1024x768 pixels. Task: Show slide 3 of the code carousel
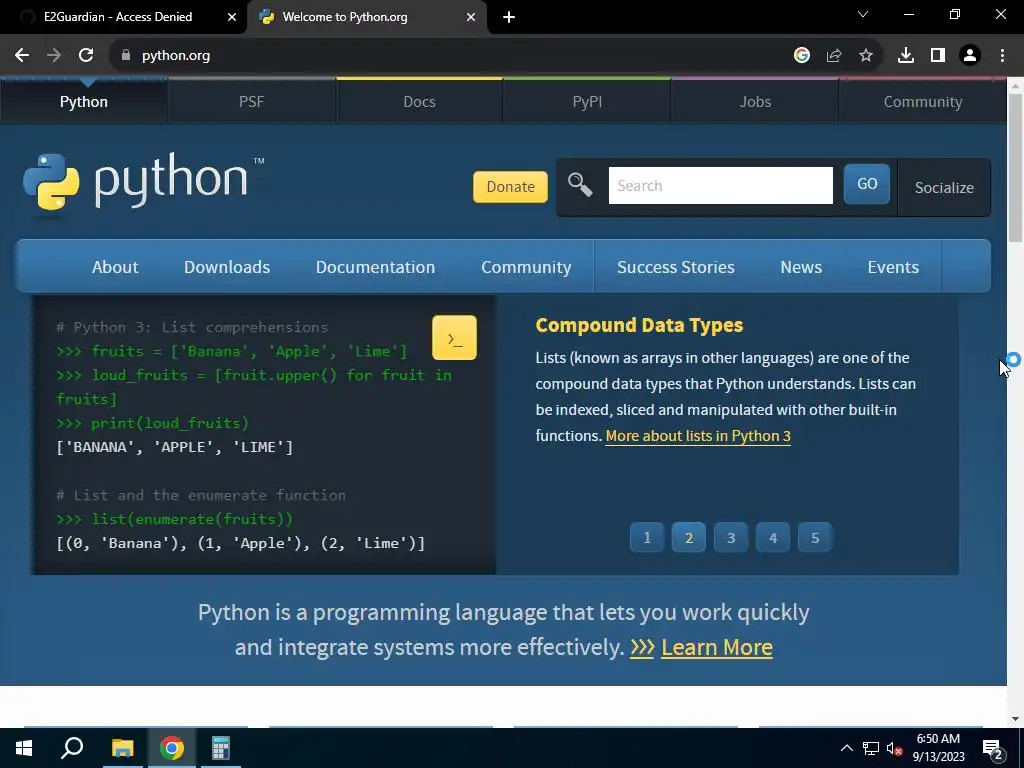[x=731, y=537]
